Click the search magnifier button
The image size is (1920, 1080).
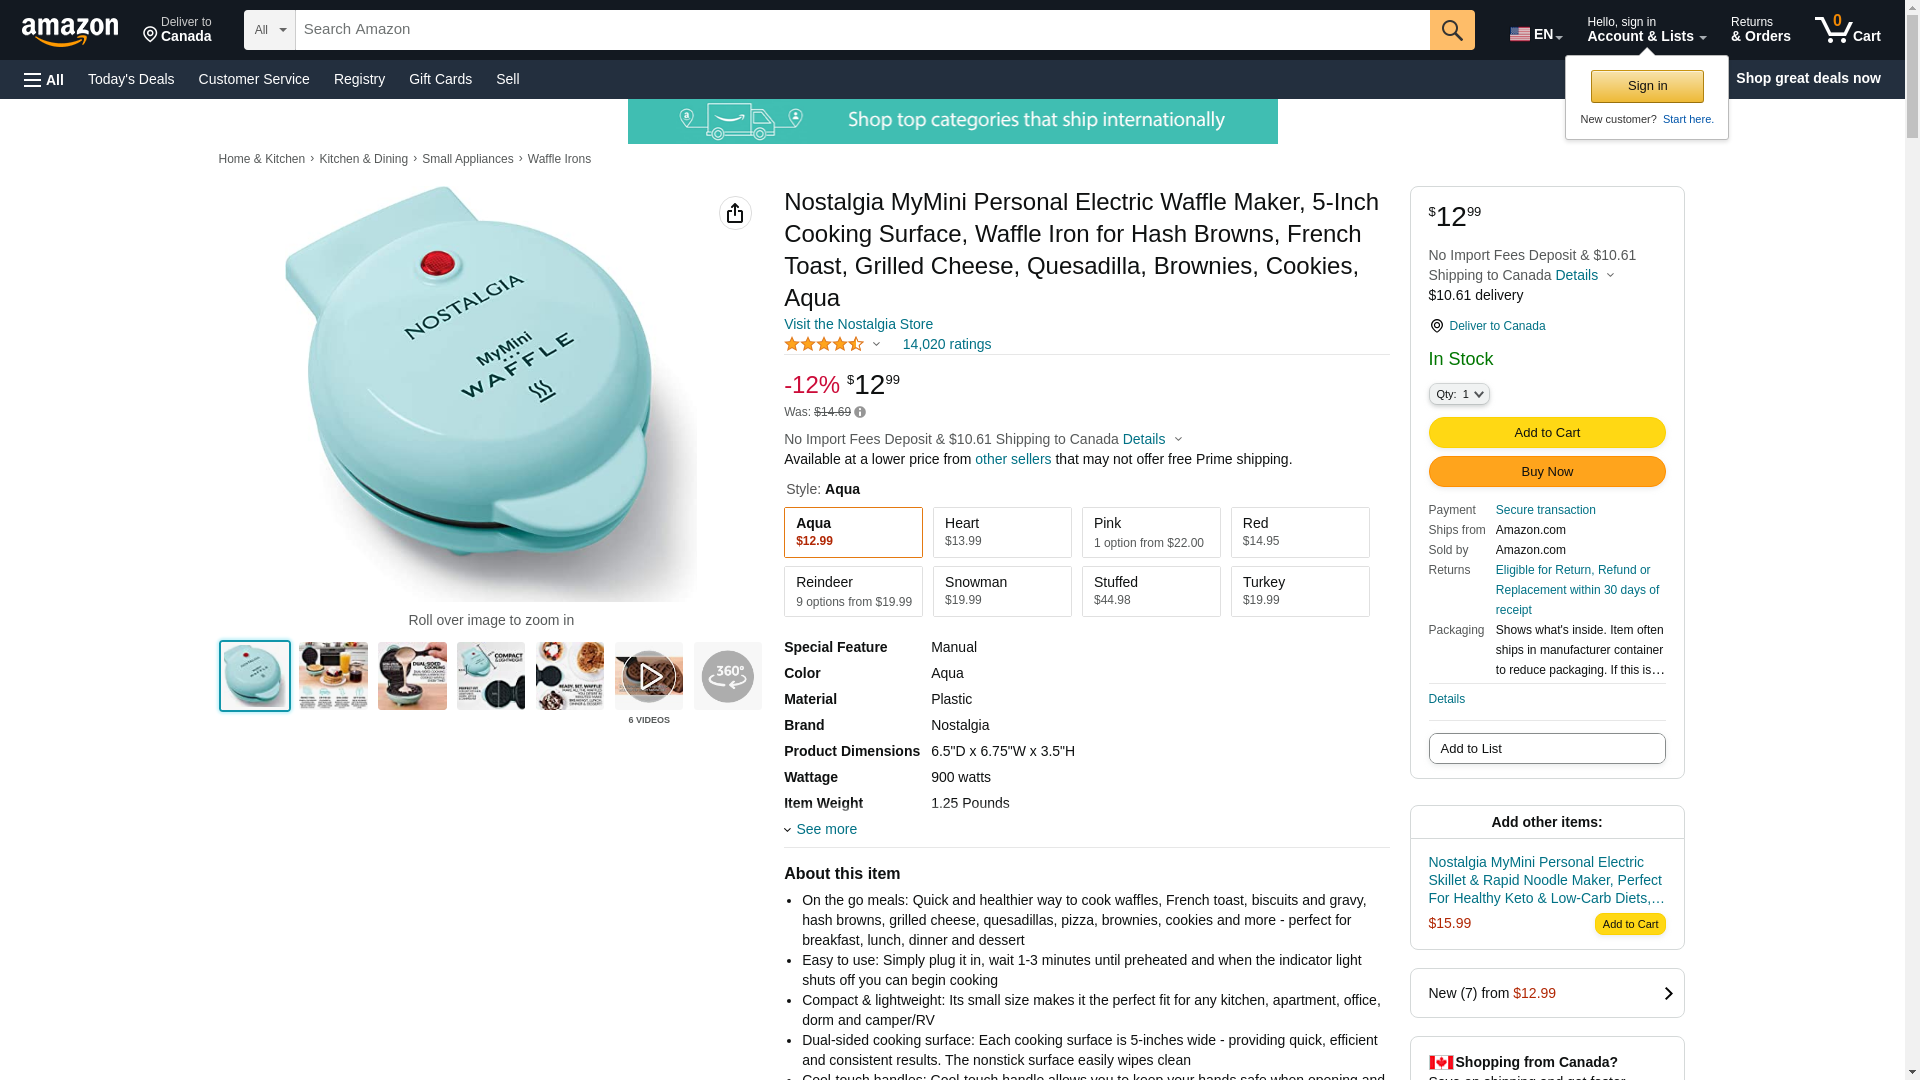point(1452,30)
